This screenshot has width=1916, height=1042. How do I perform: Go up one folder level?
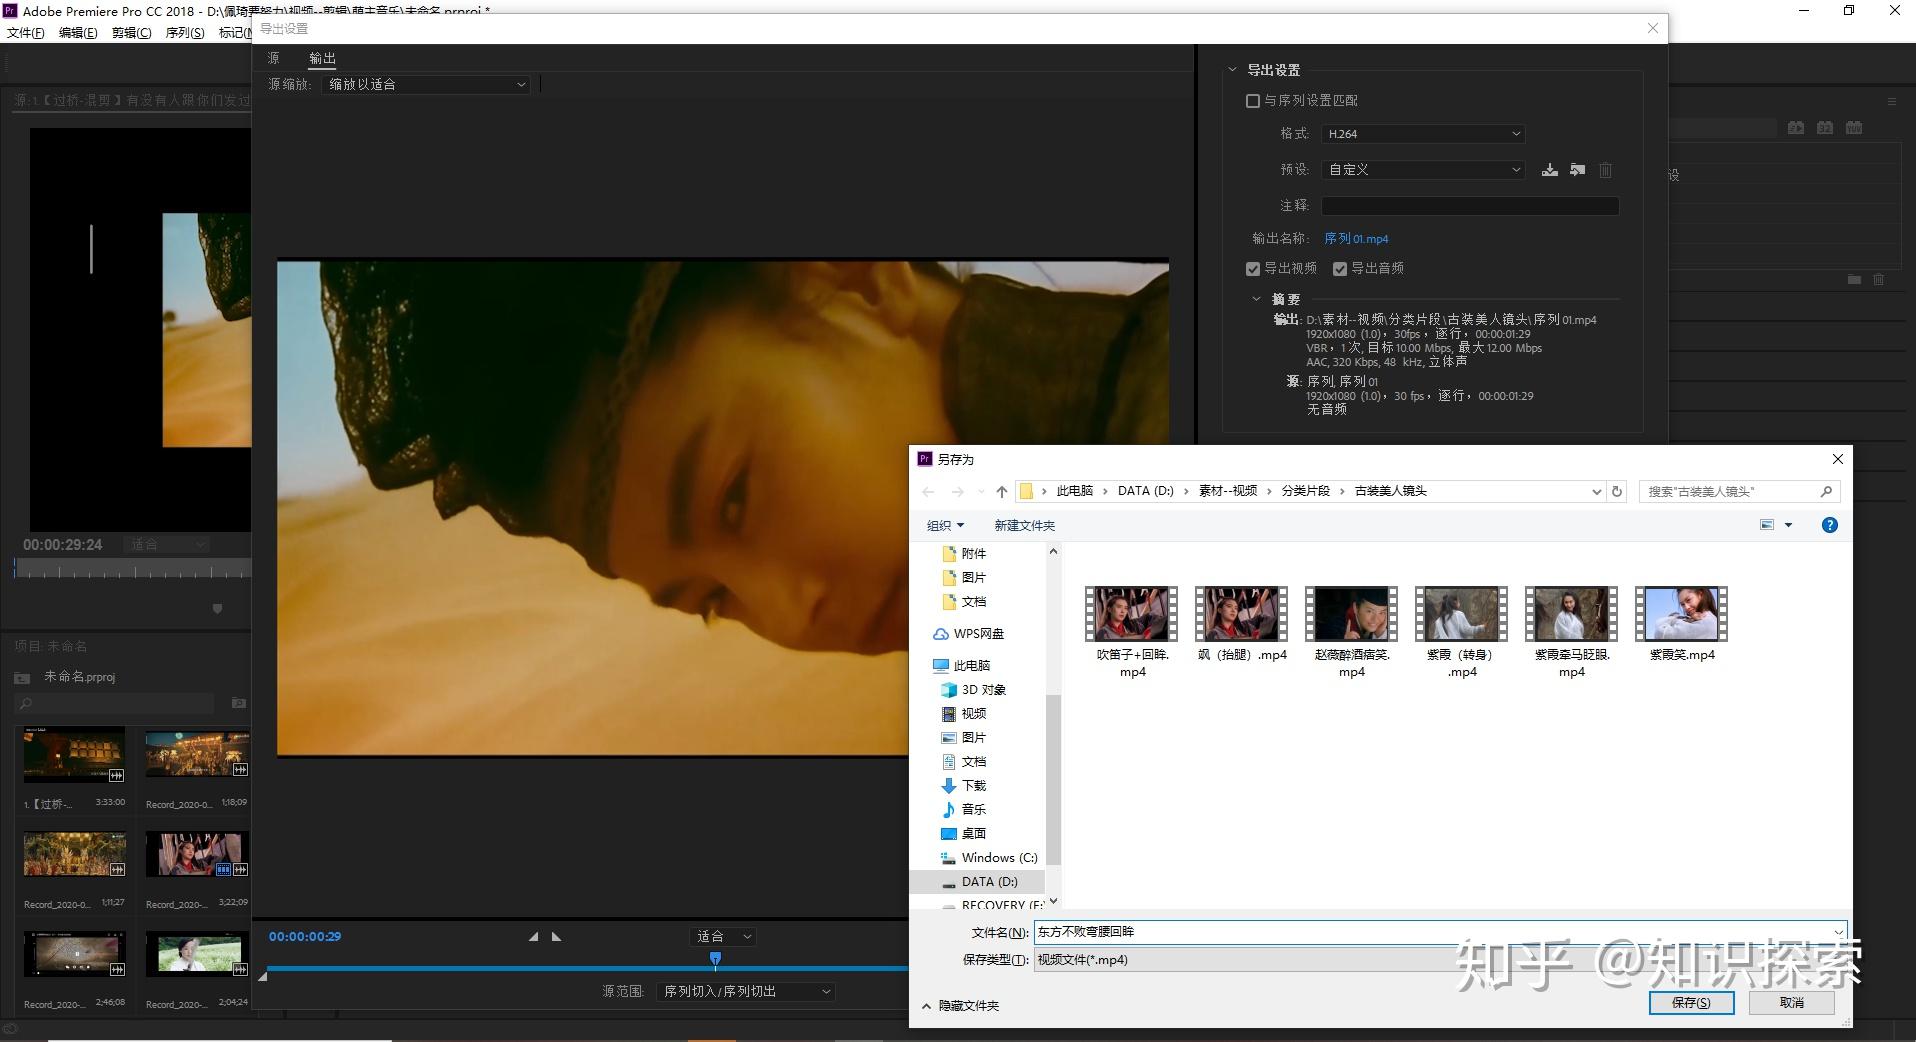pos(1001,491)
